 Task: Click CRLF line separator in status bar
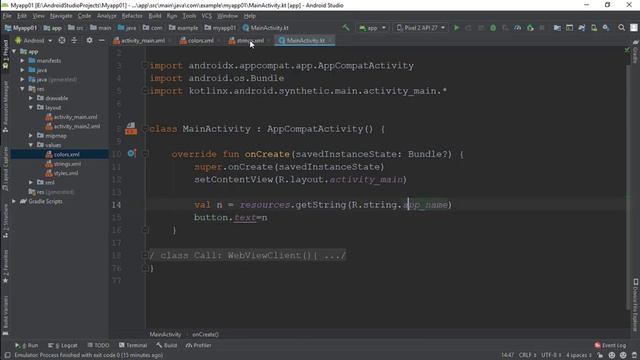pos(527,355)
